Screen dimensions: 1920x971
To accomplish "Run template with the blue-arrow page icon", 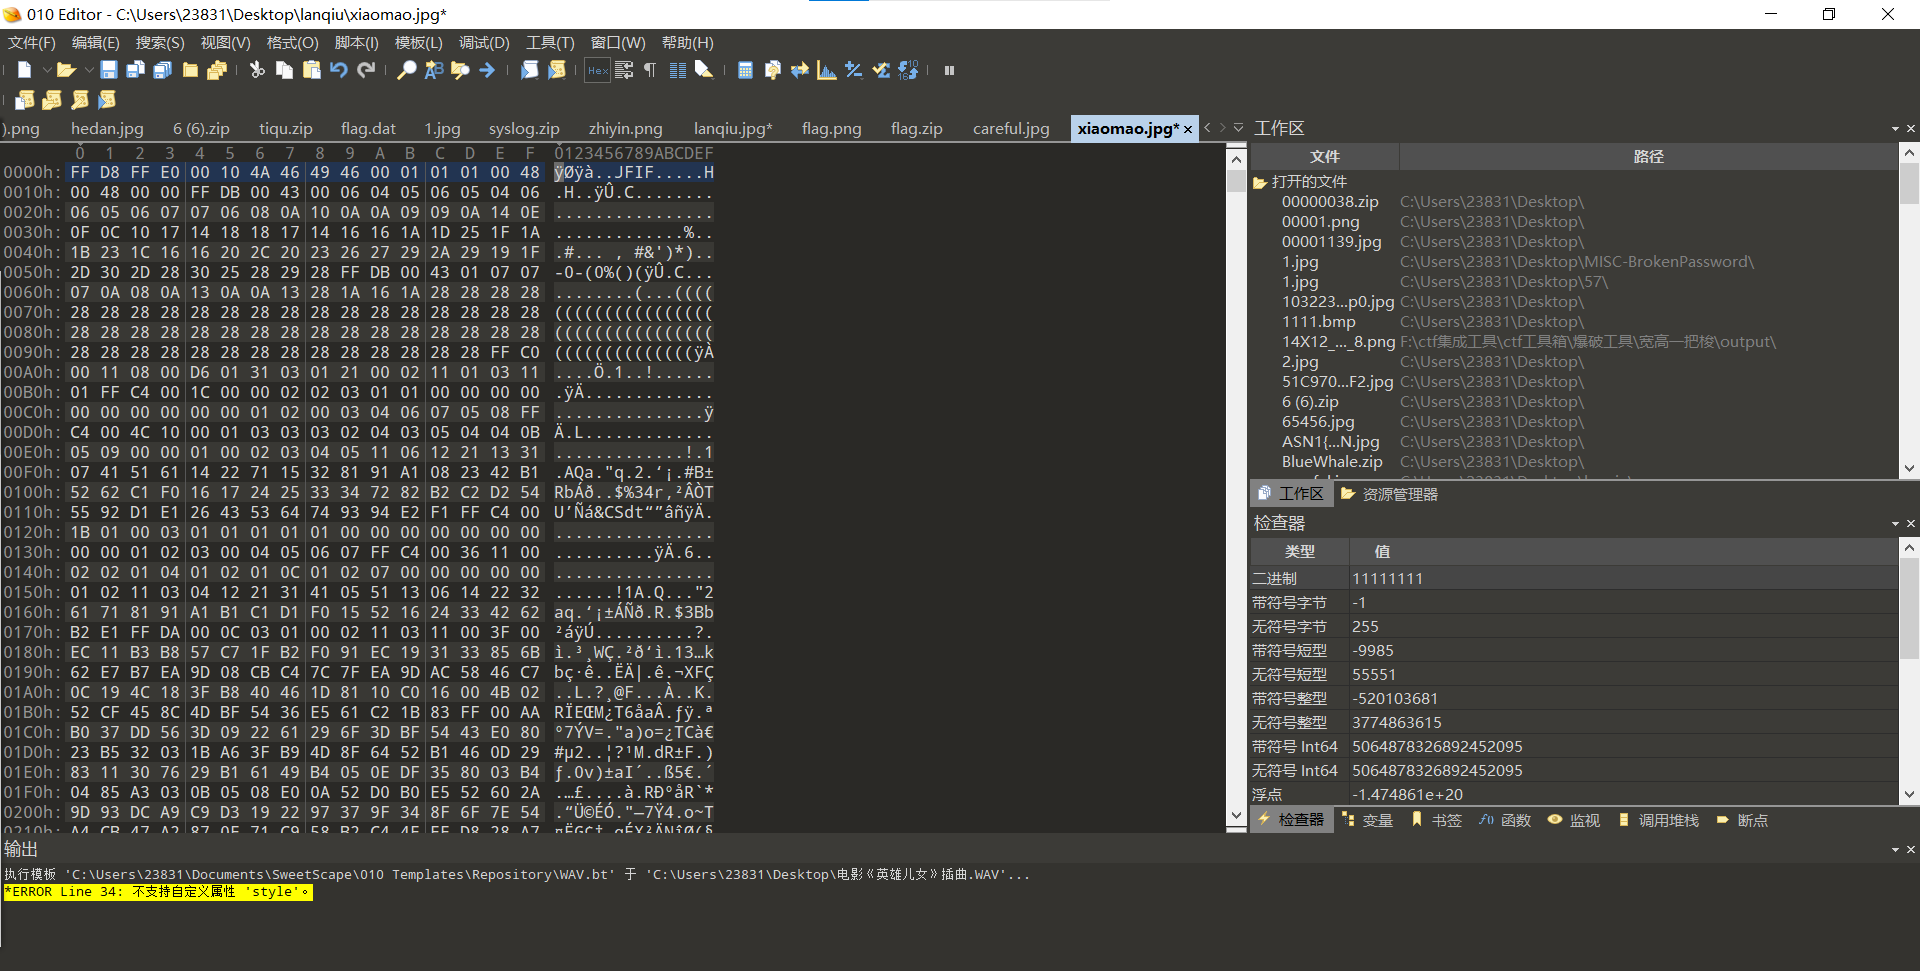I will click(x=529, y=70).
